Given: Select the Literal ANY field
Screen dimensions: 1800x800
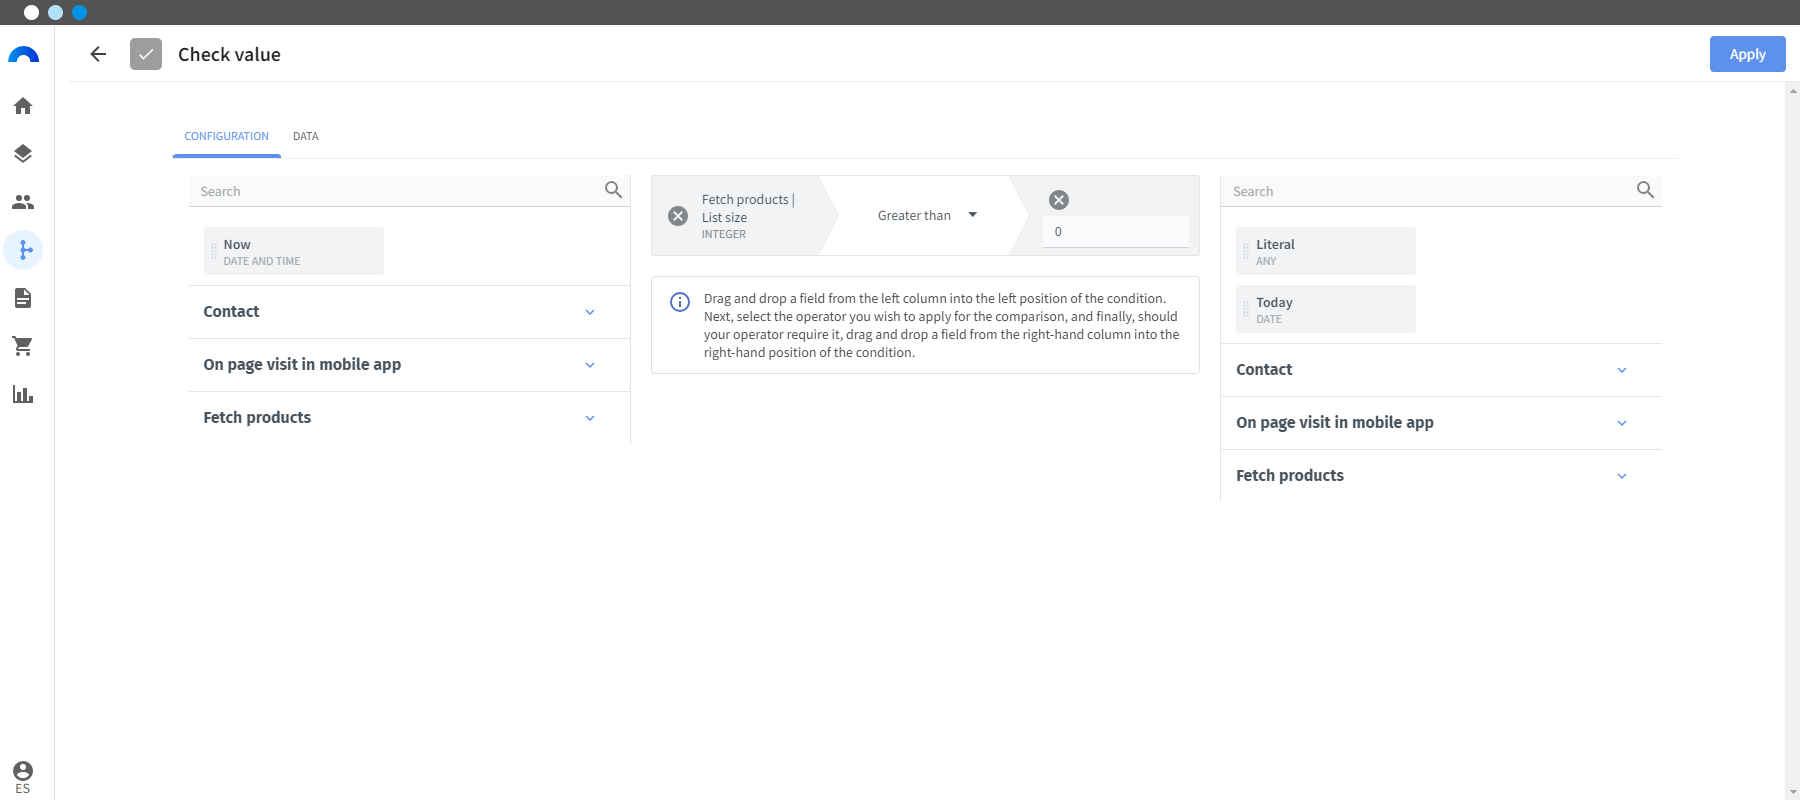Looking at the screenshot, I should (x=1326, y=251).
